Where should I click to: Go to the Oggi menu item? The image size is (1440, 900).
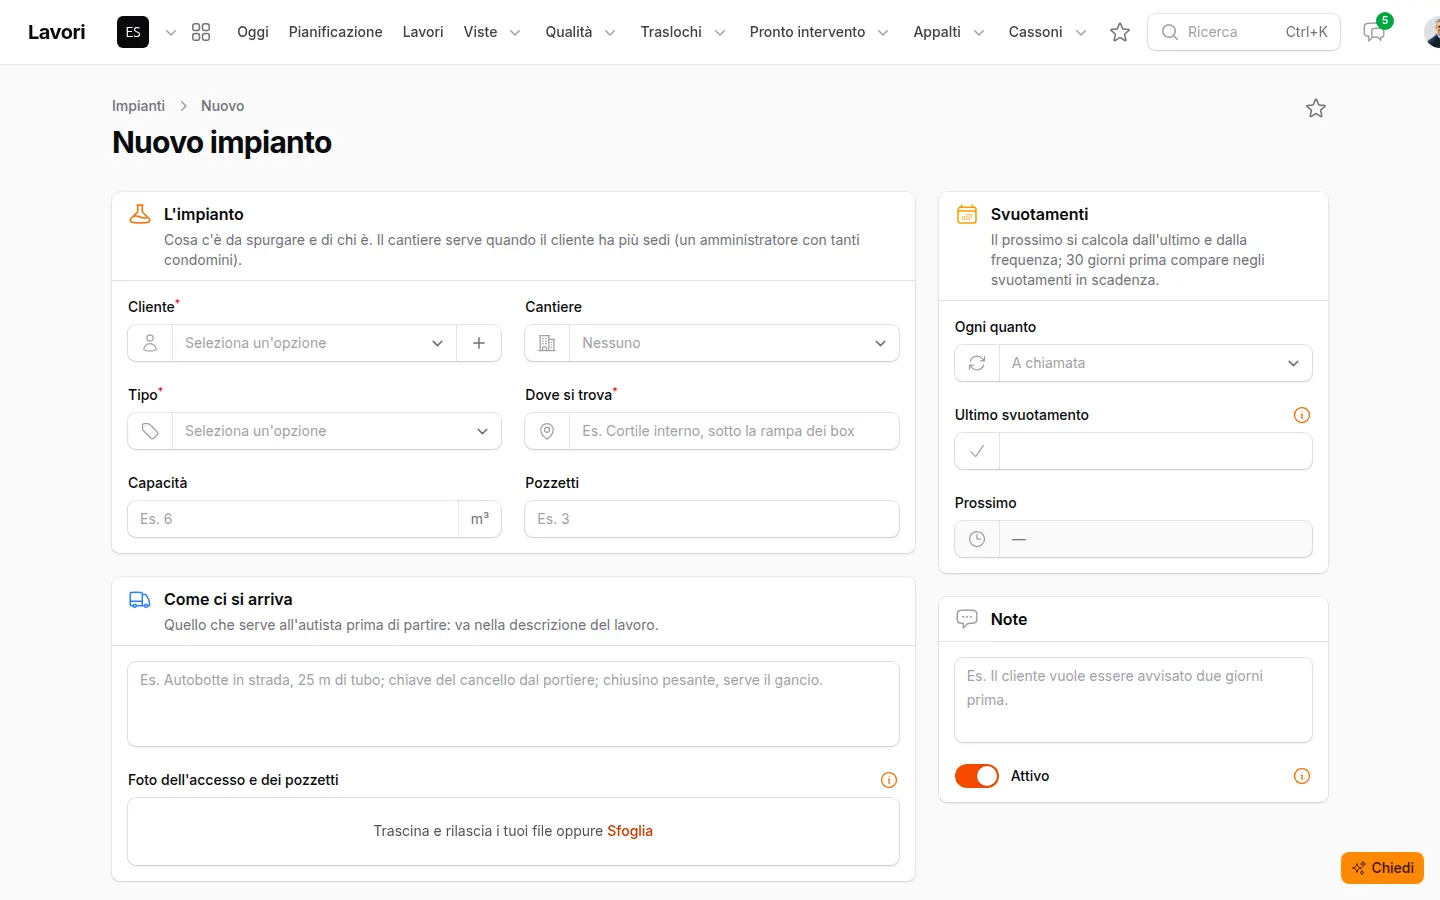tap(253, 32)
